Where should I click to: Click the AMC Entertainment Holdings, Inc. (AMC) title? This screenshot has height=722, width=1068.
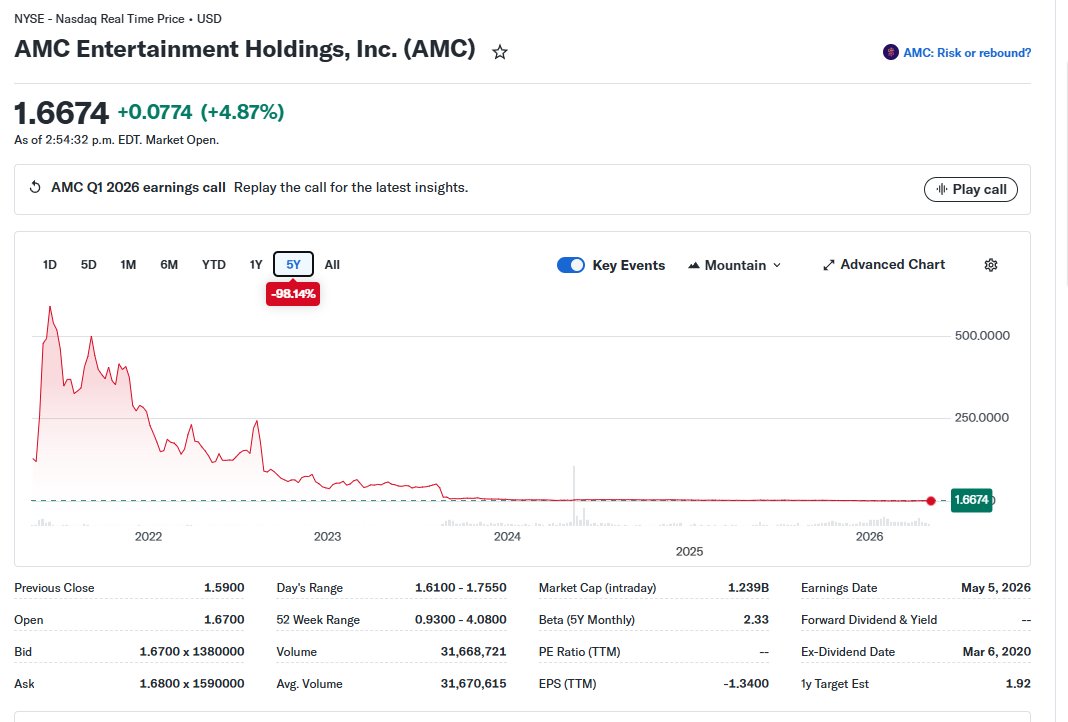[245, 49]
